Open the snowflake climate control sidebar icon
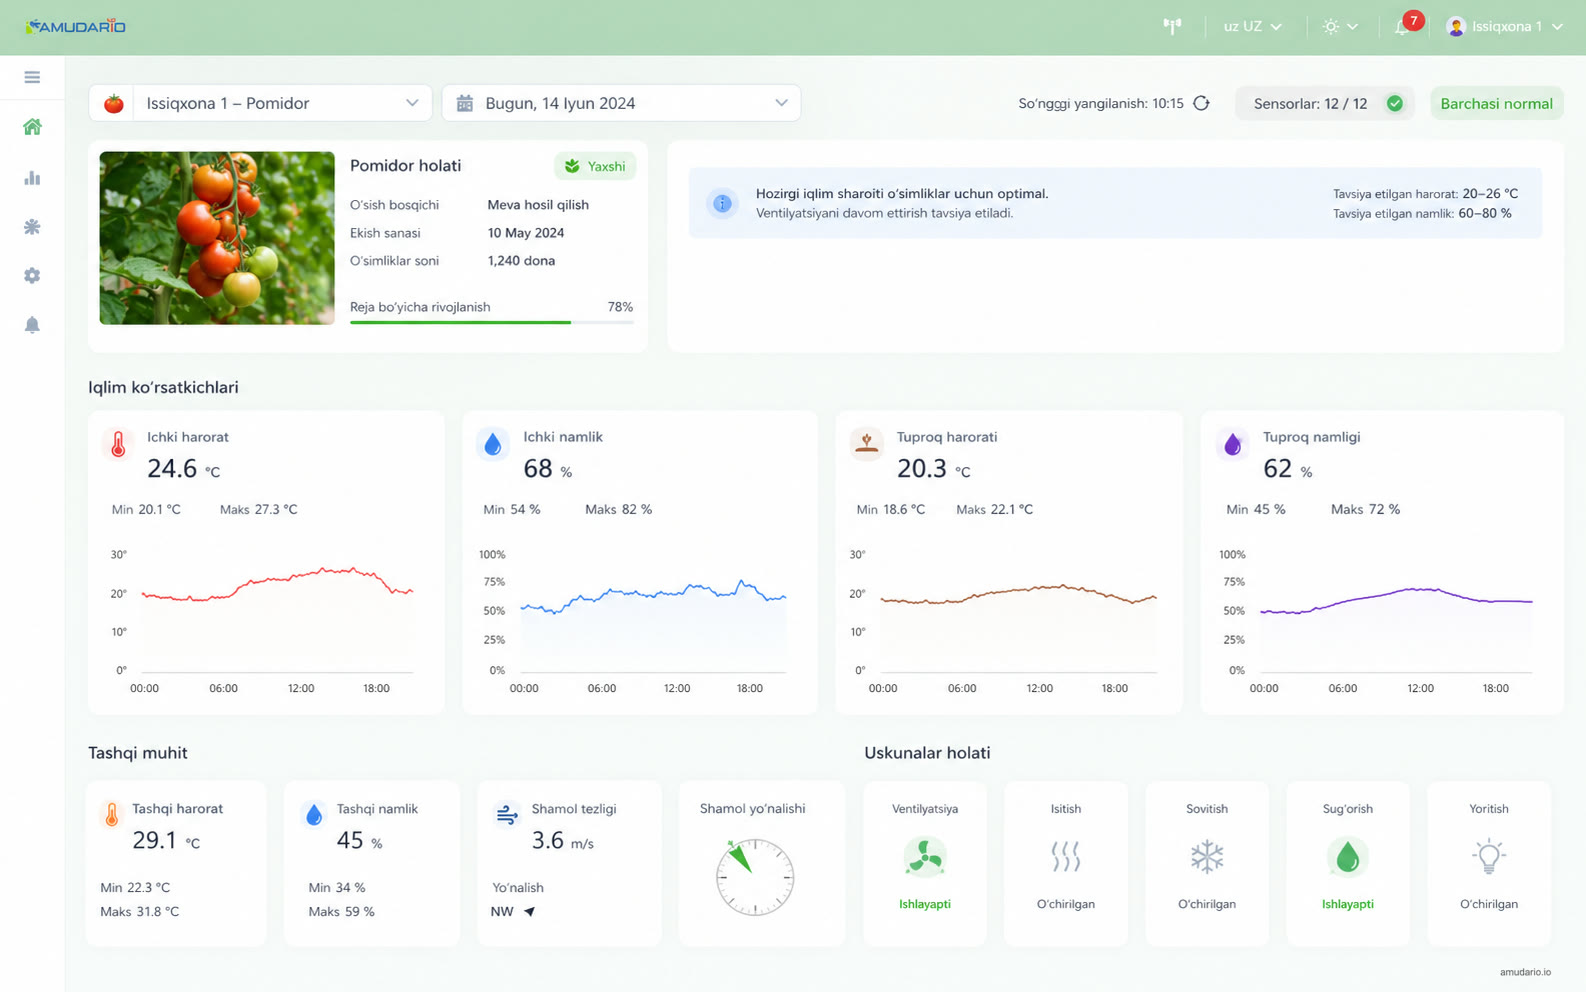 (32, 227)
